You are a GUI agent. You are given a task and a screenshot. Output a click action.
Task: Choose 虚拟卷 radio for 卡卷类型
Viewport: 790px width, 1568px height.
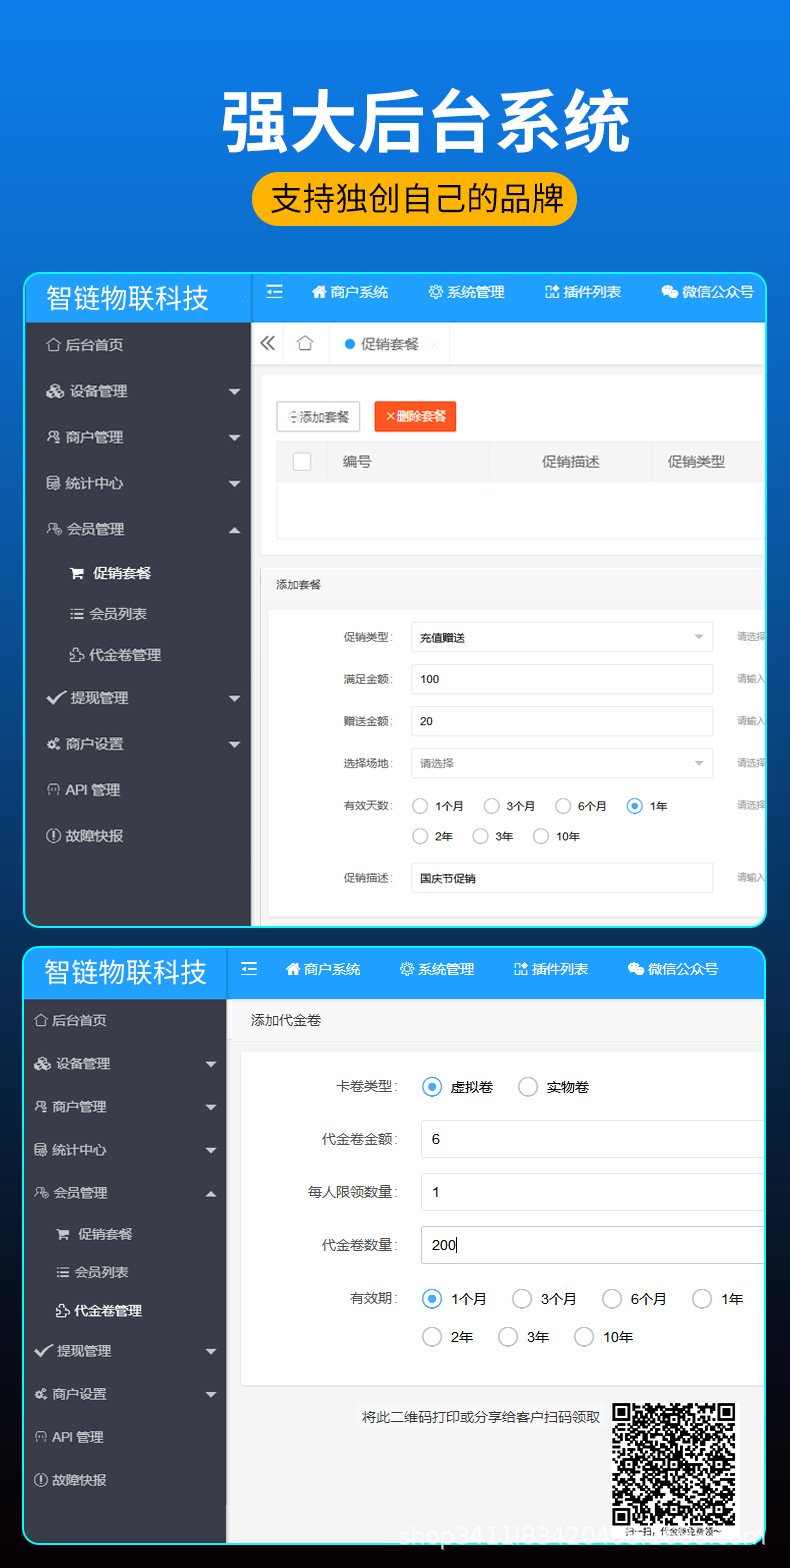point(432,1087)
